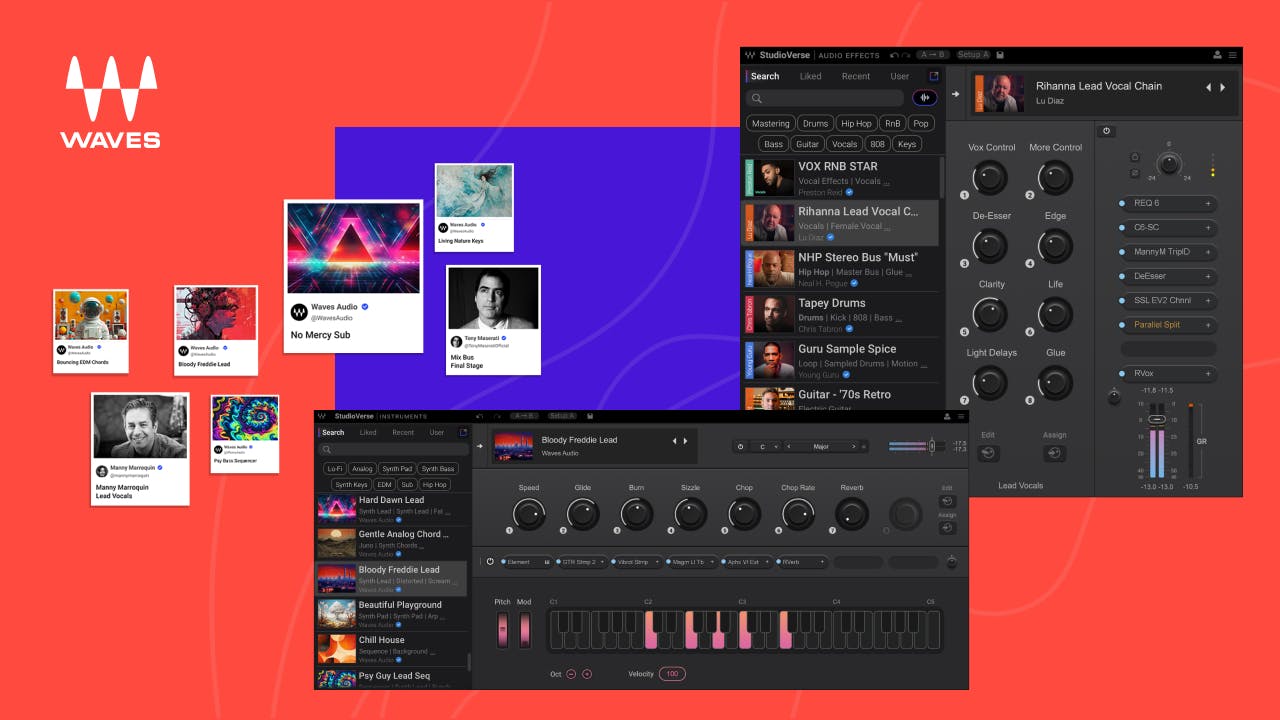Click the save disk icon in StudioVerse Instruments header
1280x720 pixels.
(x=589, y=415)
